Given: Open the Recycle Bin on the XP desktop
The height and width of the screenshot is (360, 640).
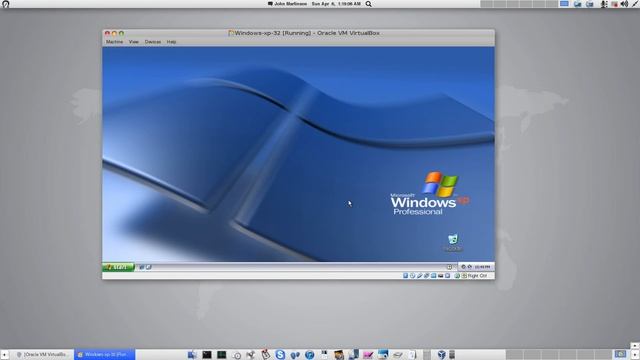Looking at the screenshot, I should point(453,242).
